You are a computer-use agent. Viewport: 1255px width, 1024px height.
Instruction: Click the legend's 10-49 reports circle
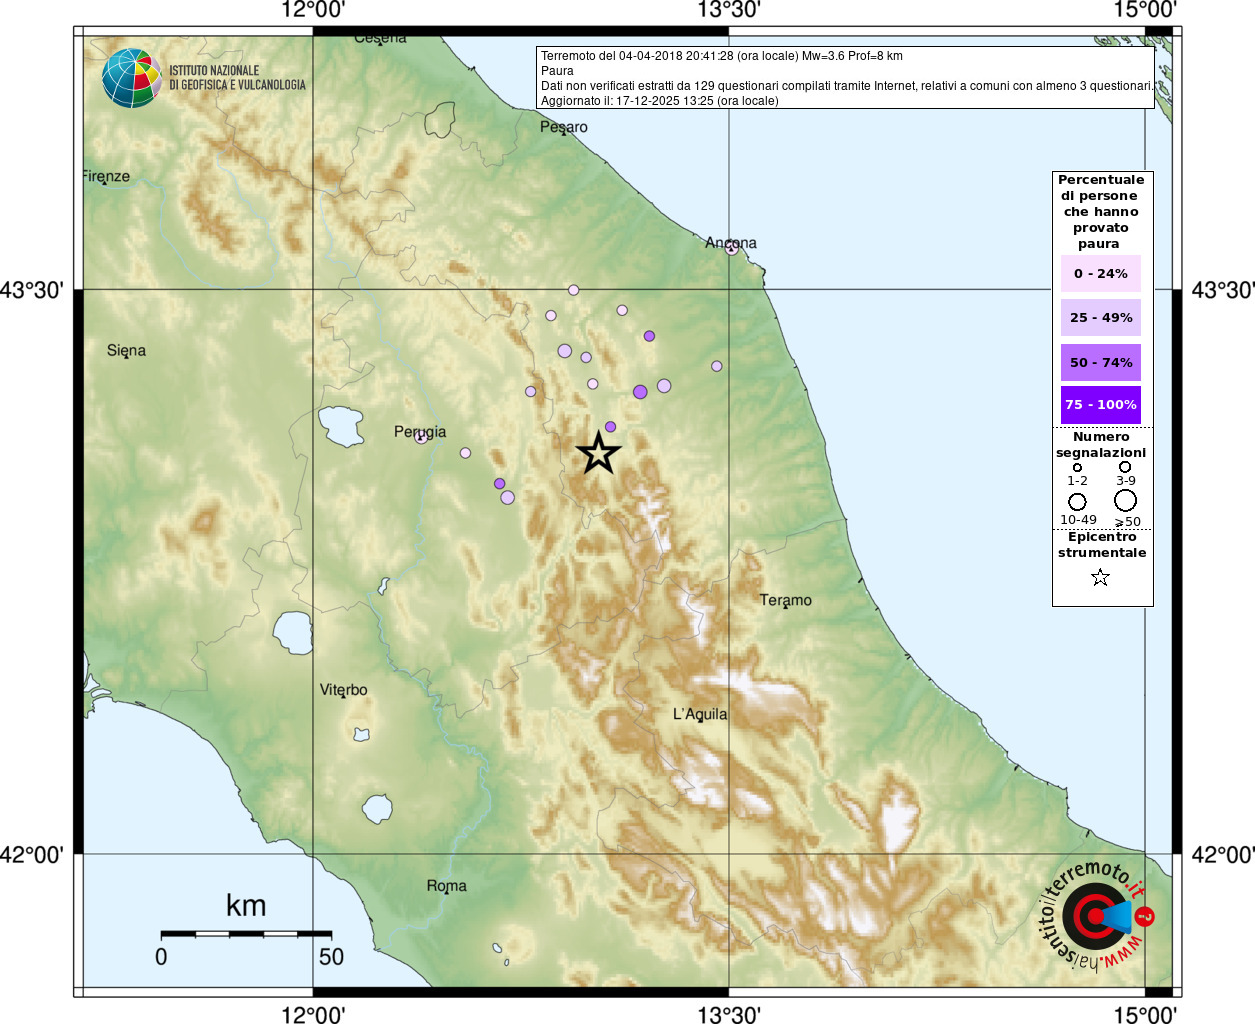click(1077, 501)
